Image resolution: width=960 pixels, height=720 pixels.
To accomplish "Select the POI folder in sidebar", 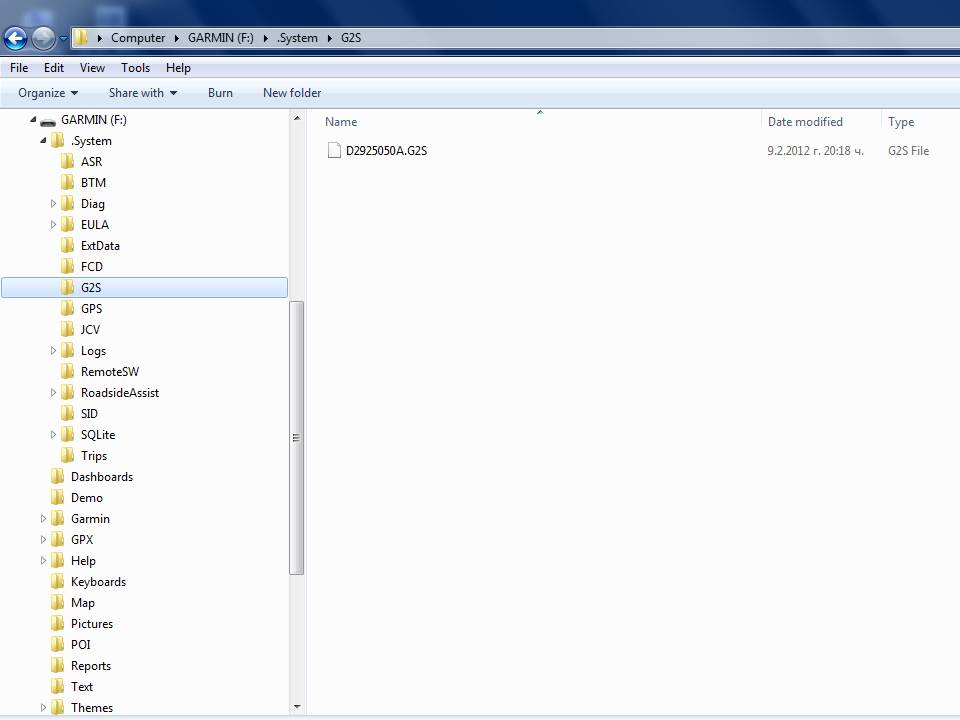I will [80, 645].
